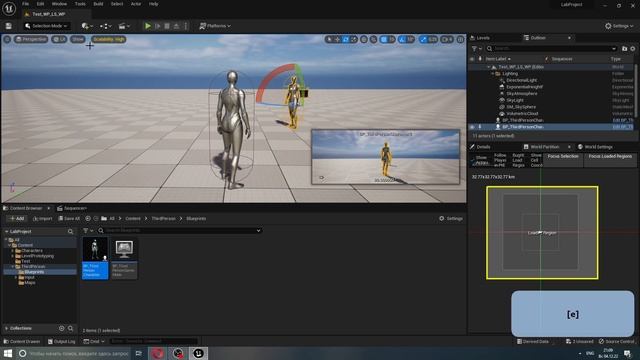Screen dimensions: 640x360
Task: Click the Scalability: High warning button
Action: pyautogui.click(x=108, y=39)
